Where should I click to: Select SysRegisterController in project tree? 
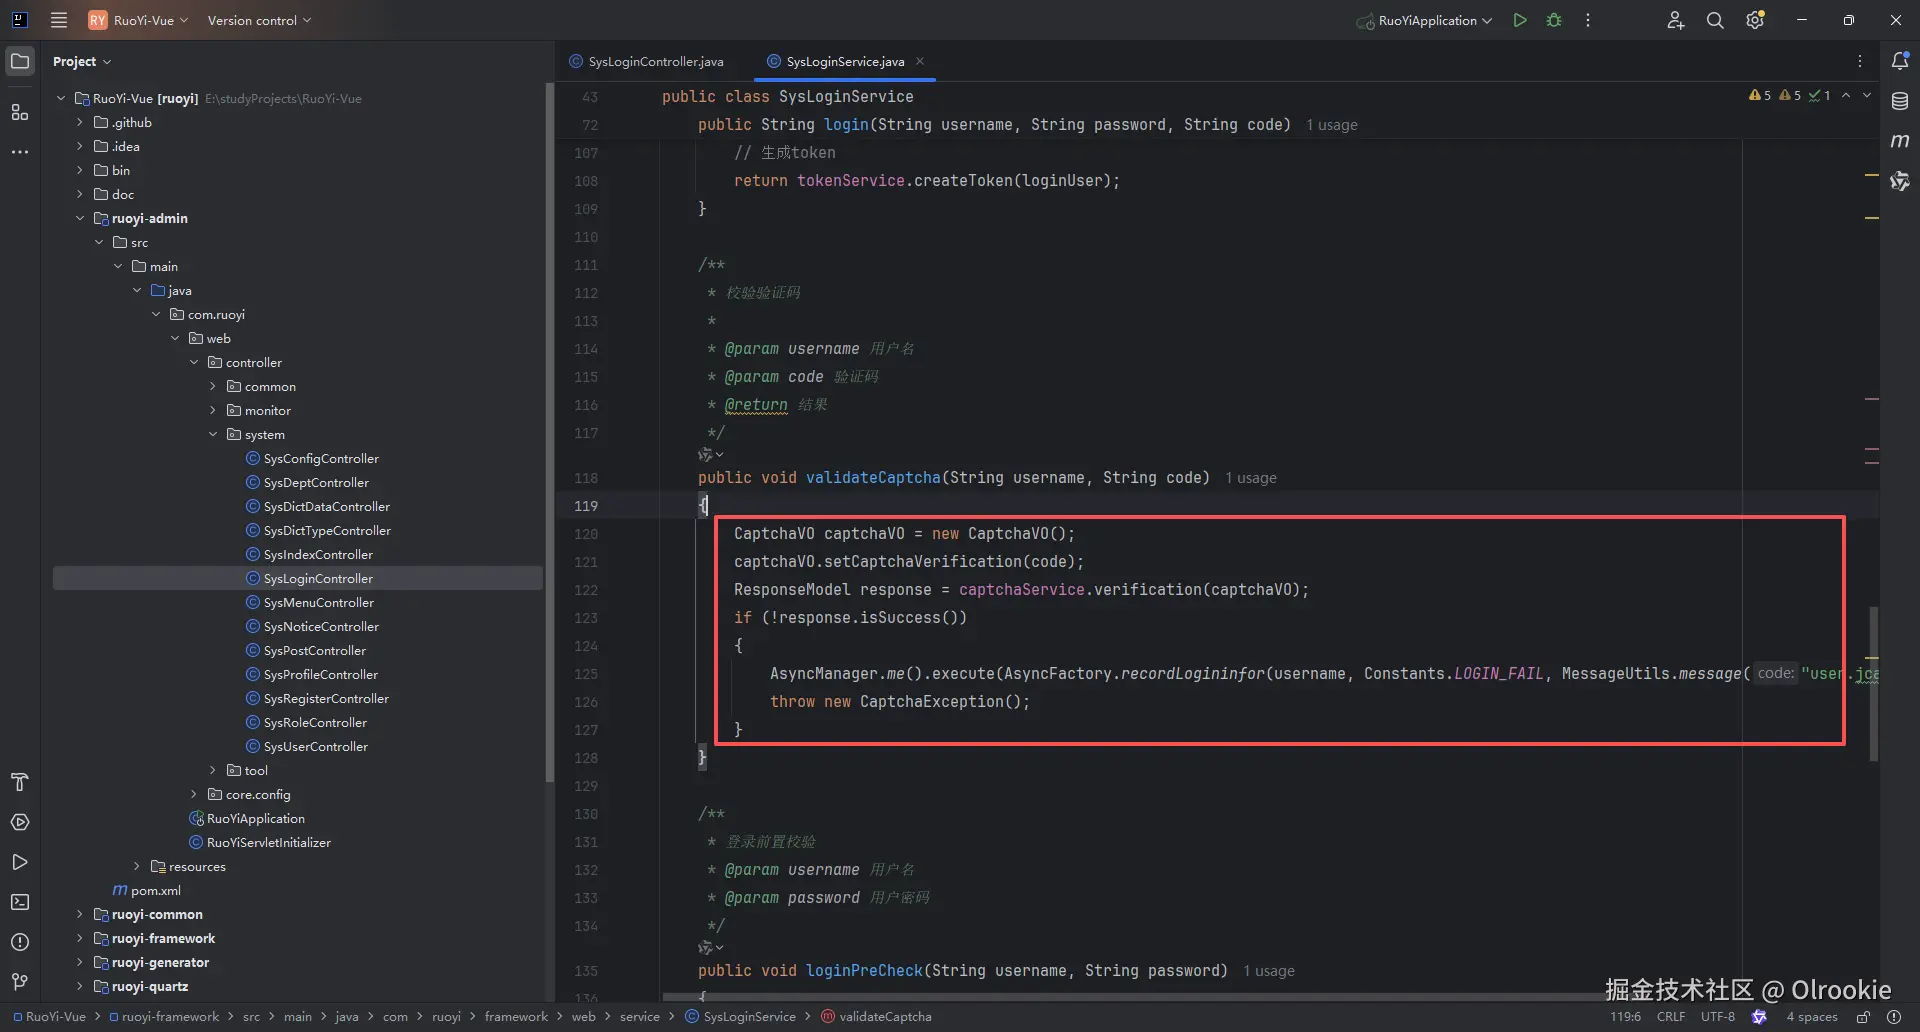(x=326, y=698)
